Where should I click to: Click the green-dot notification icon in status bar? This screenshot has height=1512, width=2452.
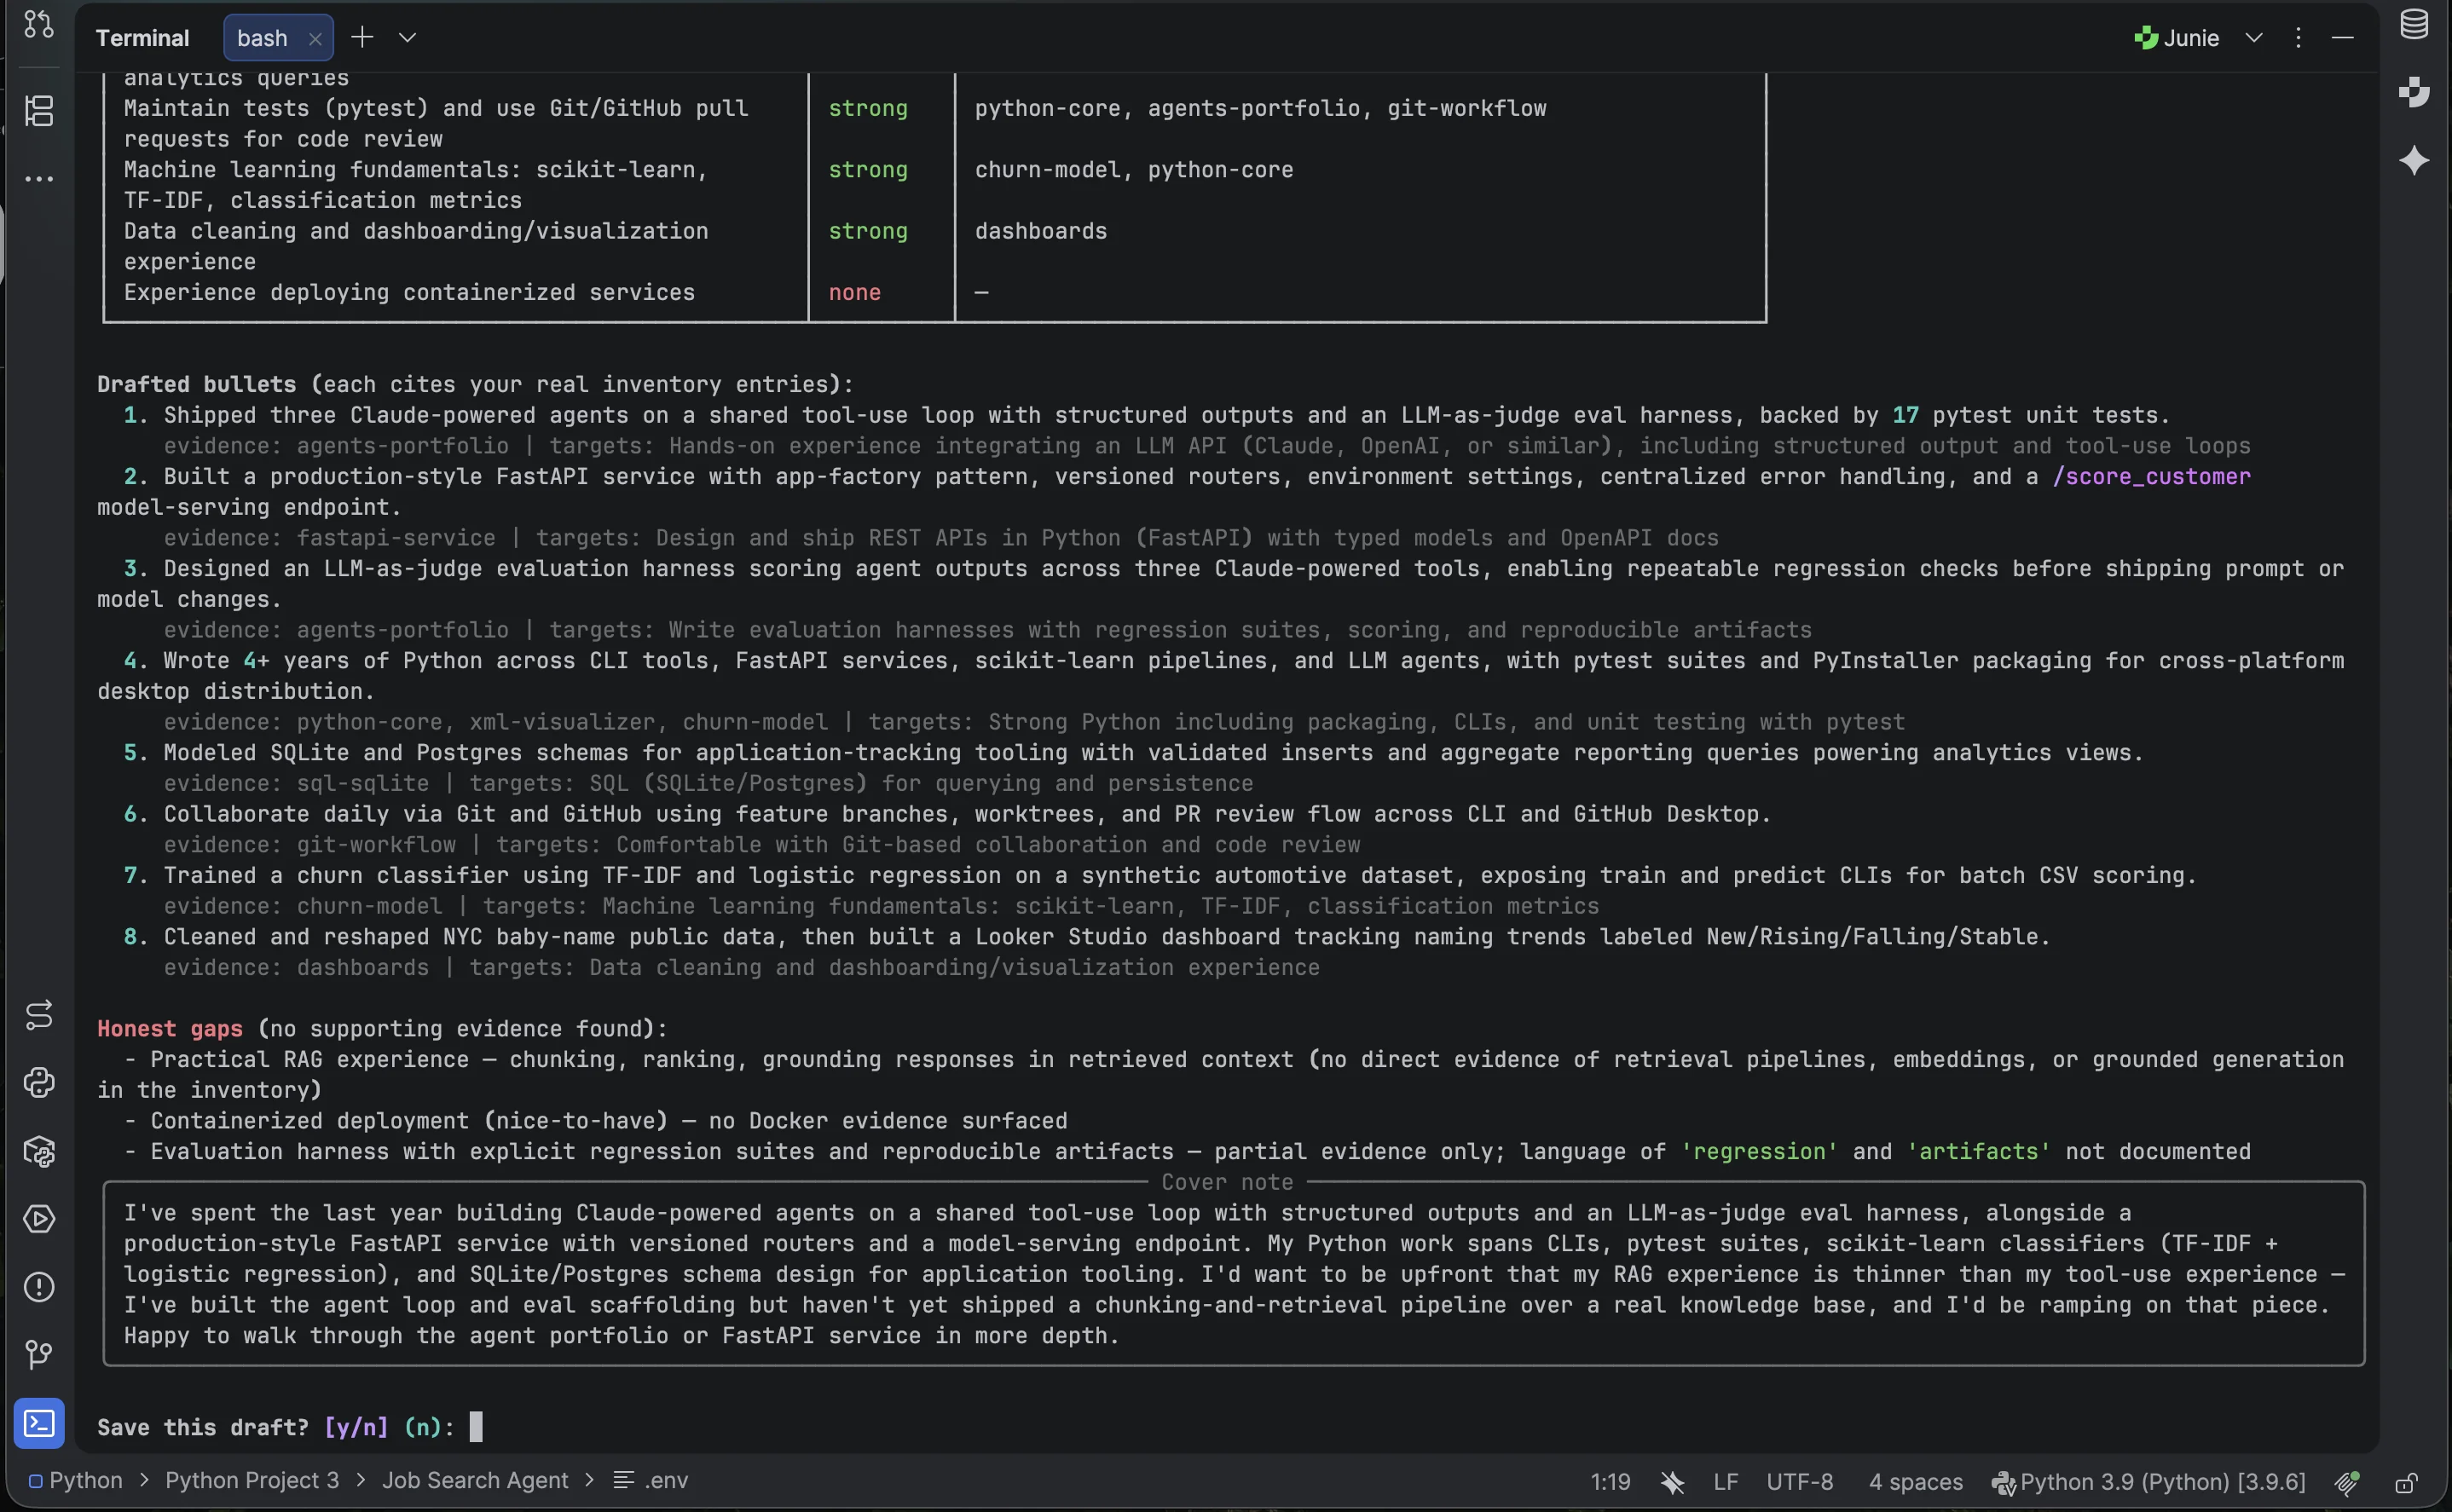pyautogui.click(x=2347, y=1482)
